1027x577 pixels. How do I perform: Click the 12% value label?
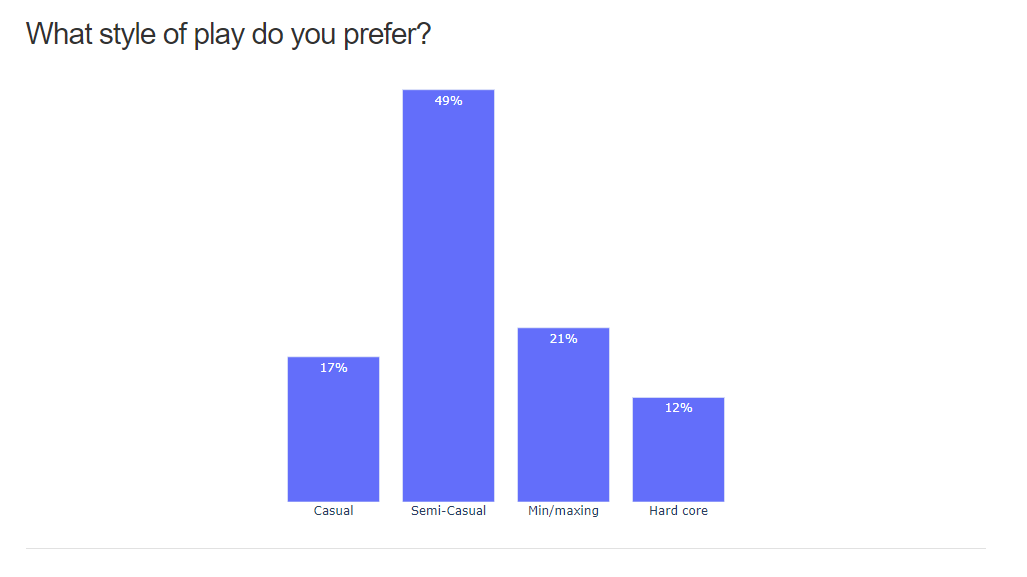[x=679, y=408]
